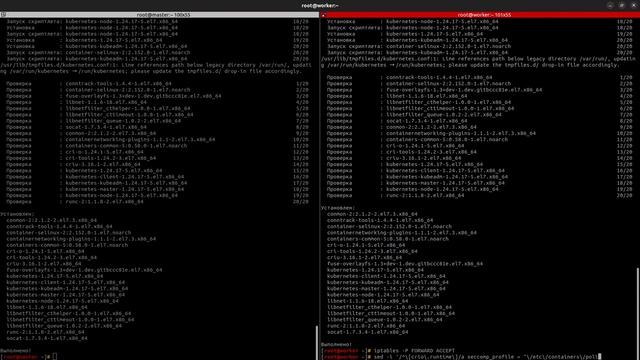Click 'Установлено:' heading in worker pane

338,208
